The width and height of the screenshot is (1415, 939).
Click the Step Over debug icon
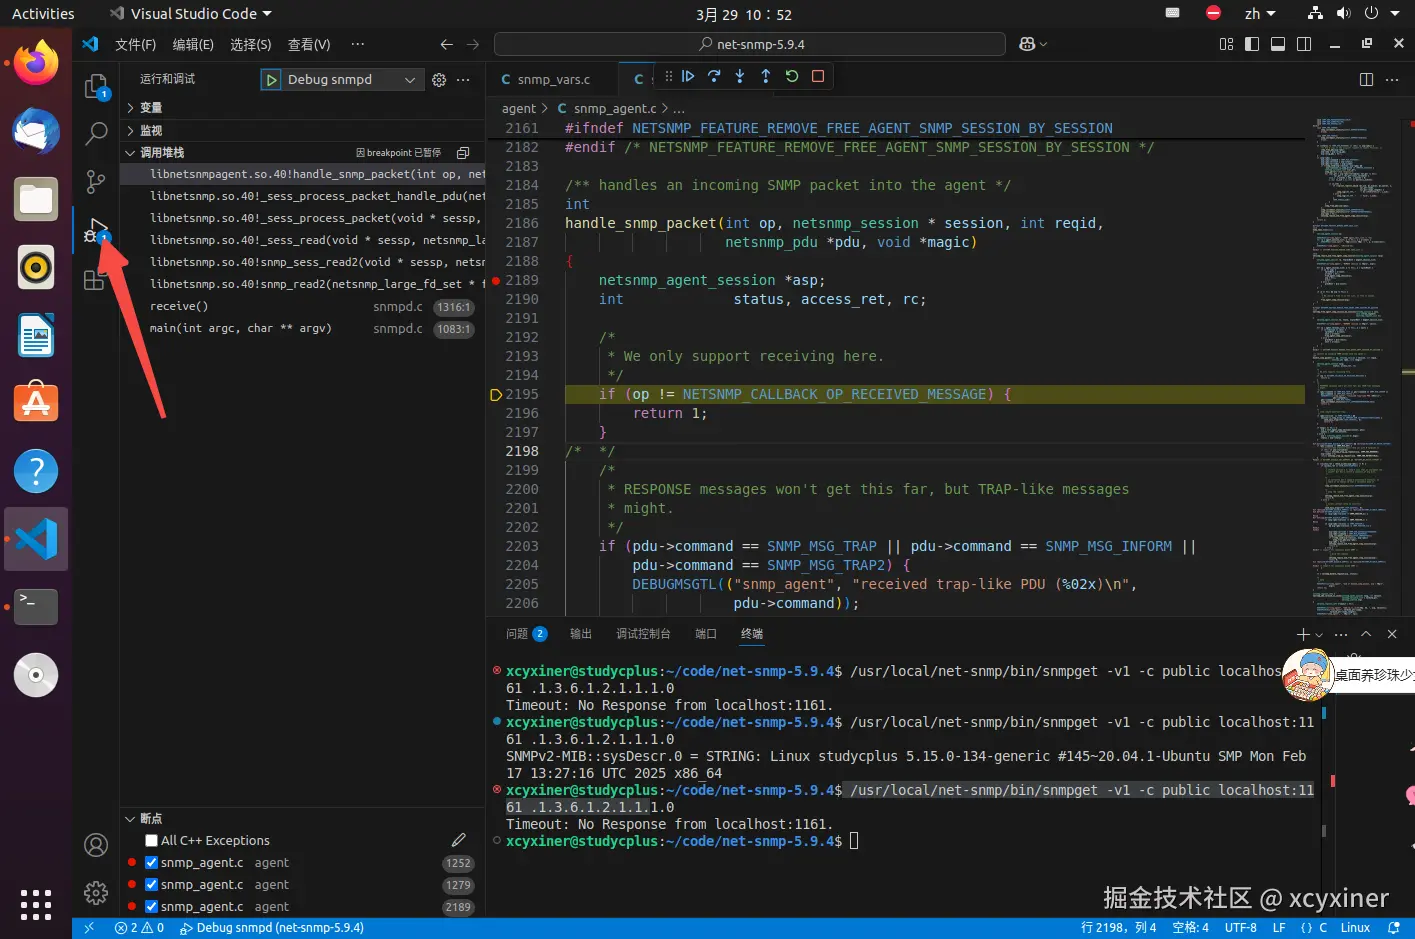(714, 76)
